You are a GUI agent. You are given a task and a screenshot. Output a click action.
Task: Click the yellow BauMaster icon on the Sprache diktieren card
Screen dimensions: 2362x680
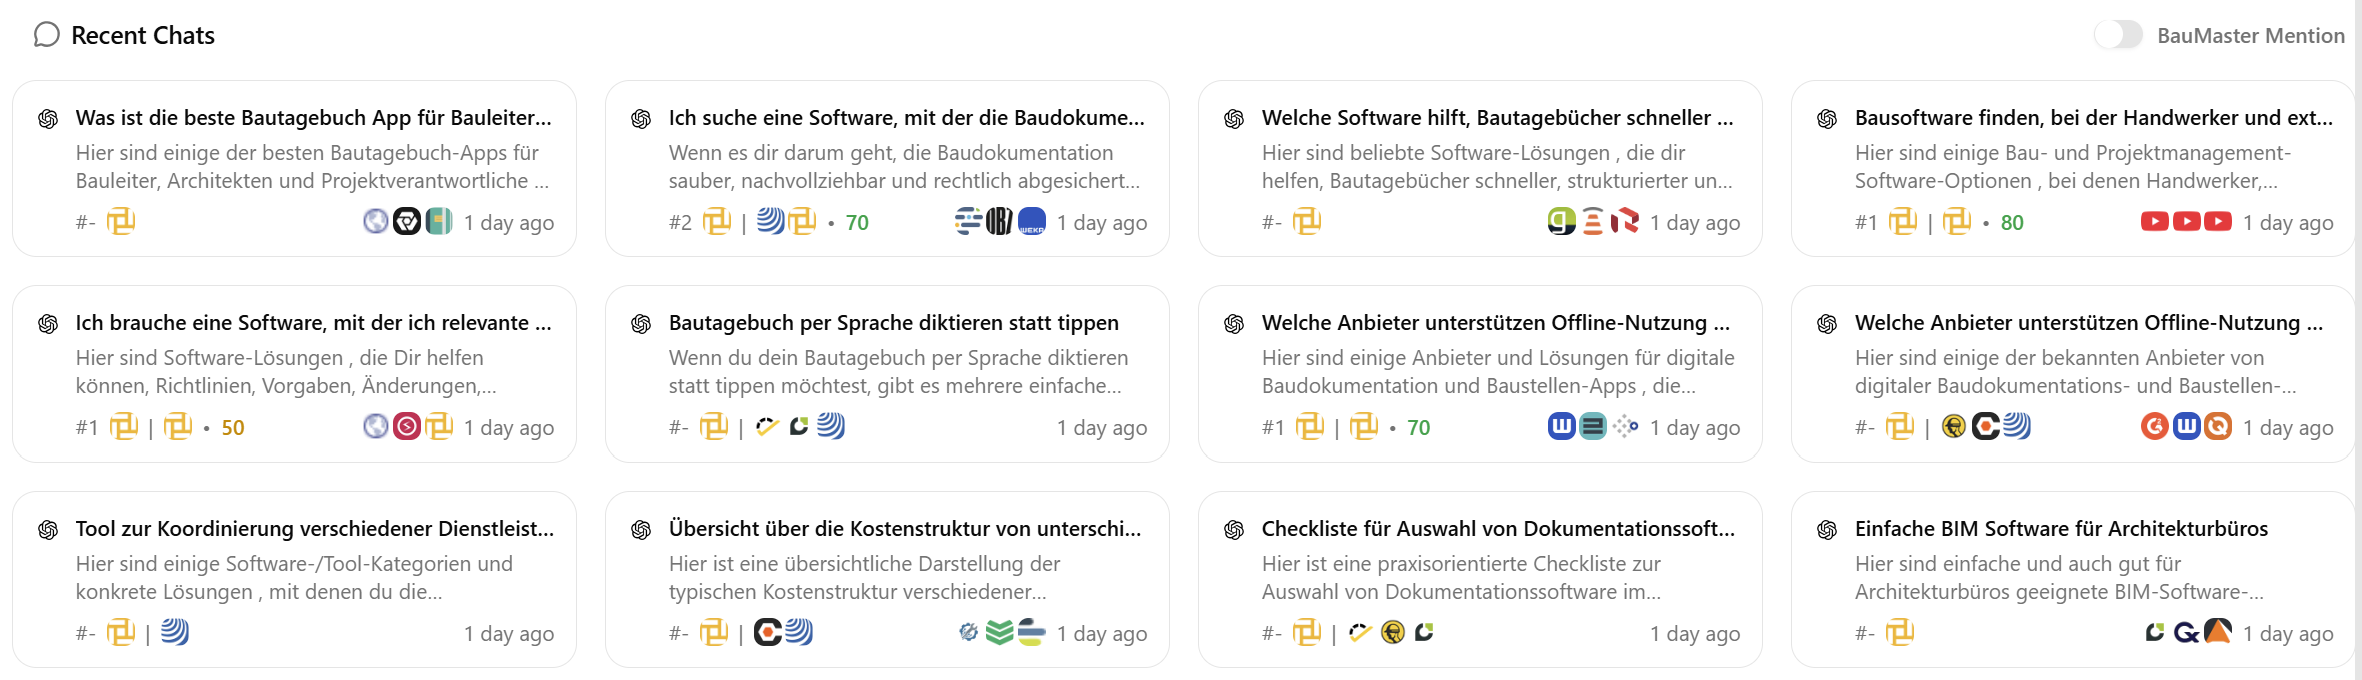[715, 427]
